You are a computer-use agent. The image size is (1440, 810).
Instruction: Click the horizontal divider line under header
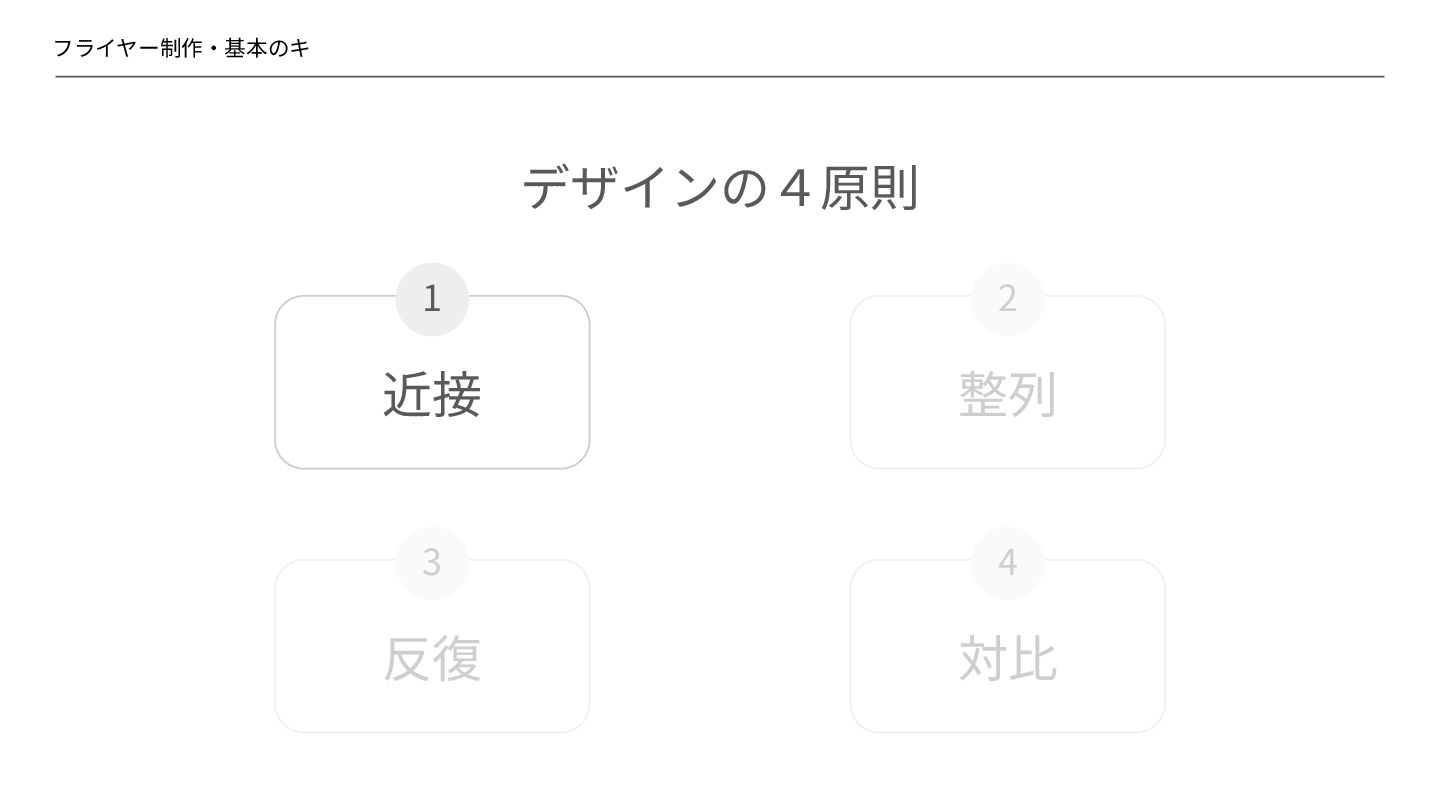(x=720, y=76)
